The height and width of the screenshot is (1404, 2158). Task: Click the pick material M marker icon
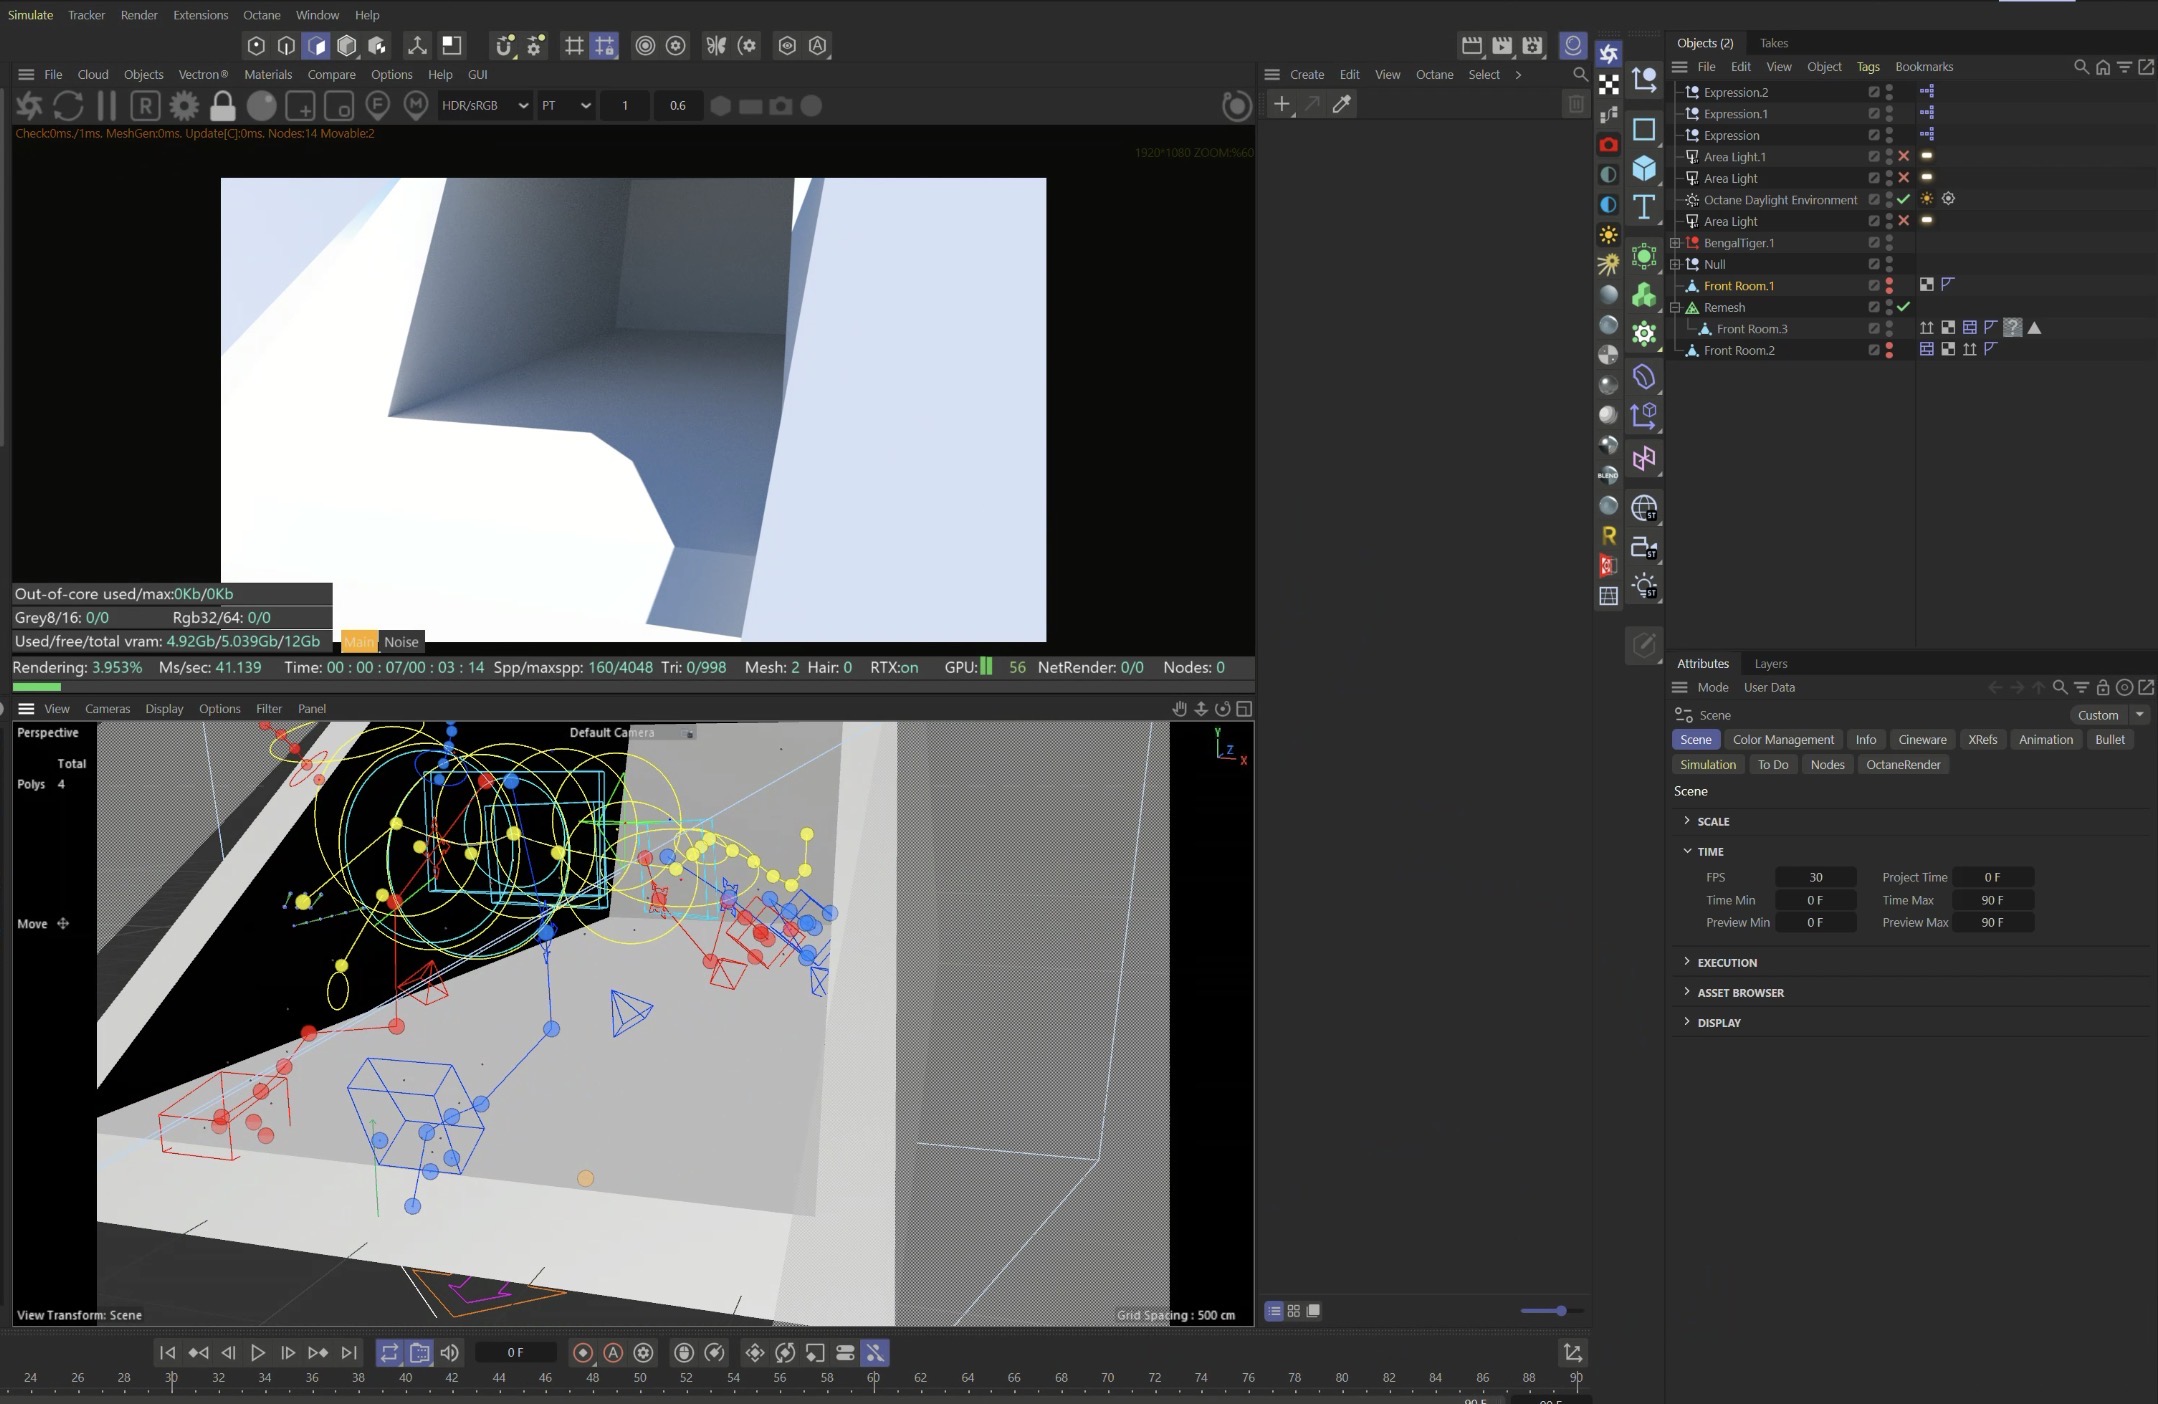click(416, 105)
